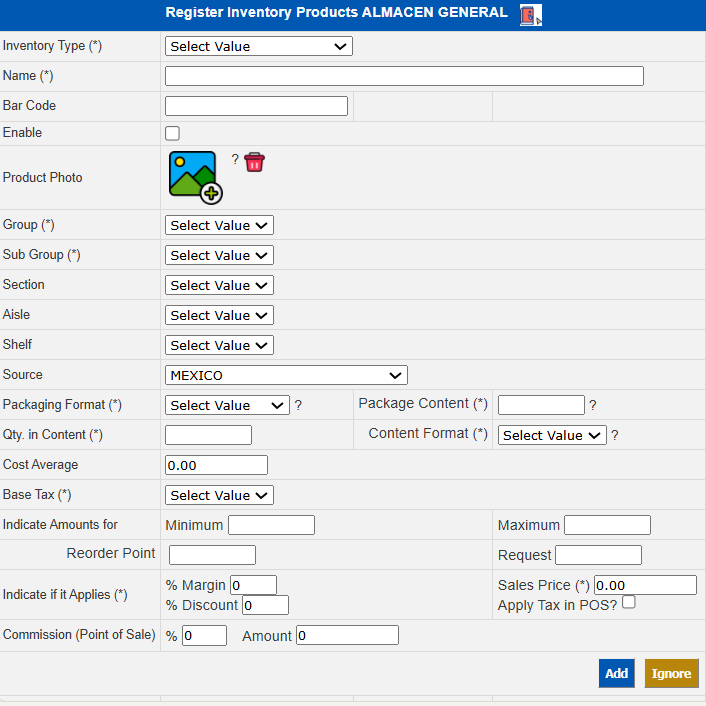Open the Inventory Type dropdown
Image resolution: width=706 pixels, height=706 pixels.
tap(258, 46)
